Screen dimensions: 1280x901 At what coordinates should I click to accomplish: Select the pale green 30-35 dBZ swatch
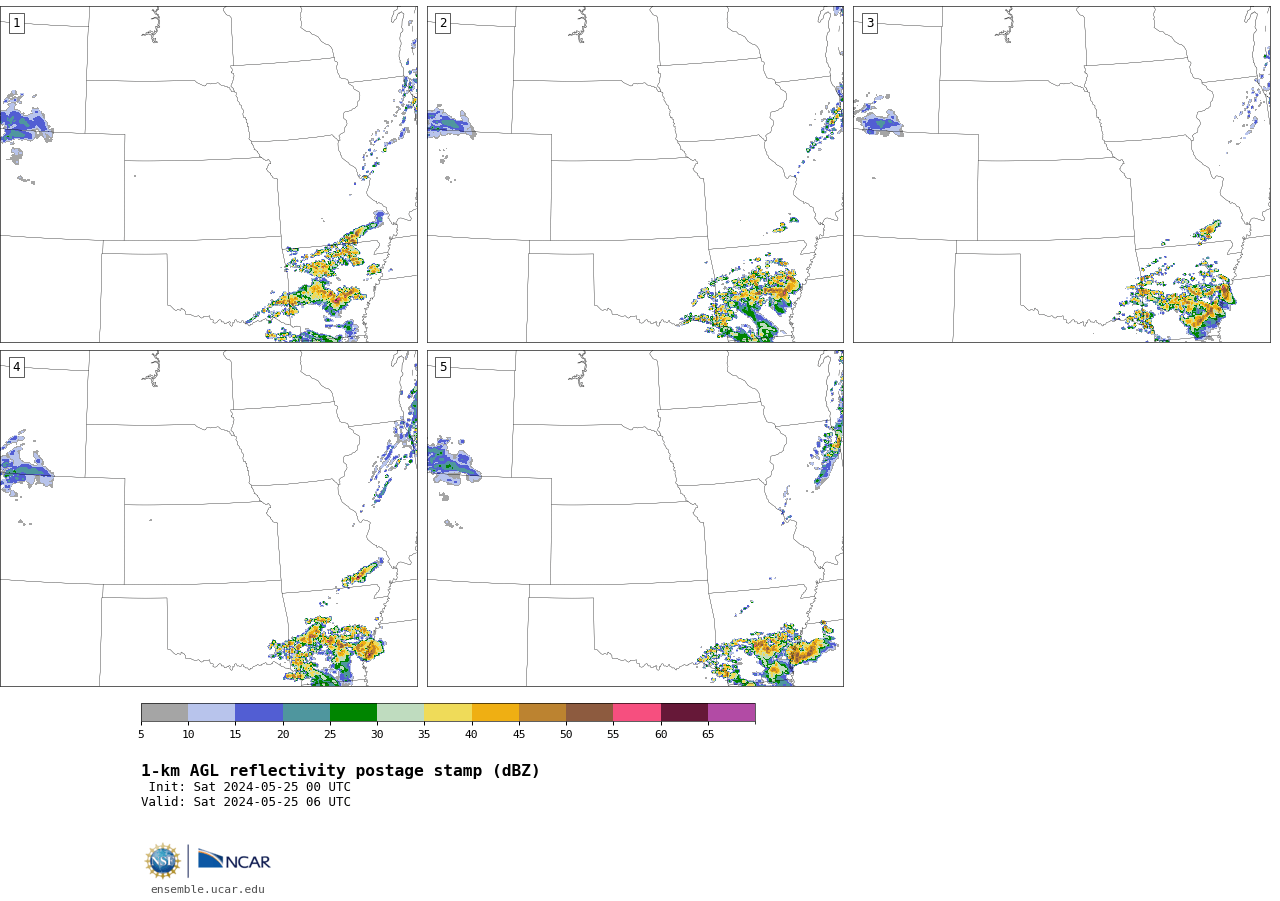pos(400,712)
